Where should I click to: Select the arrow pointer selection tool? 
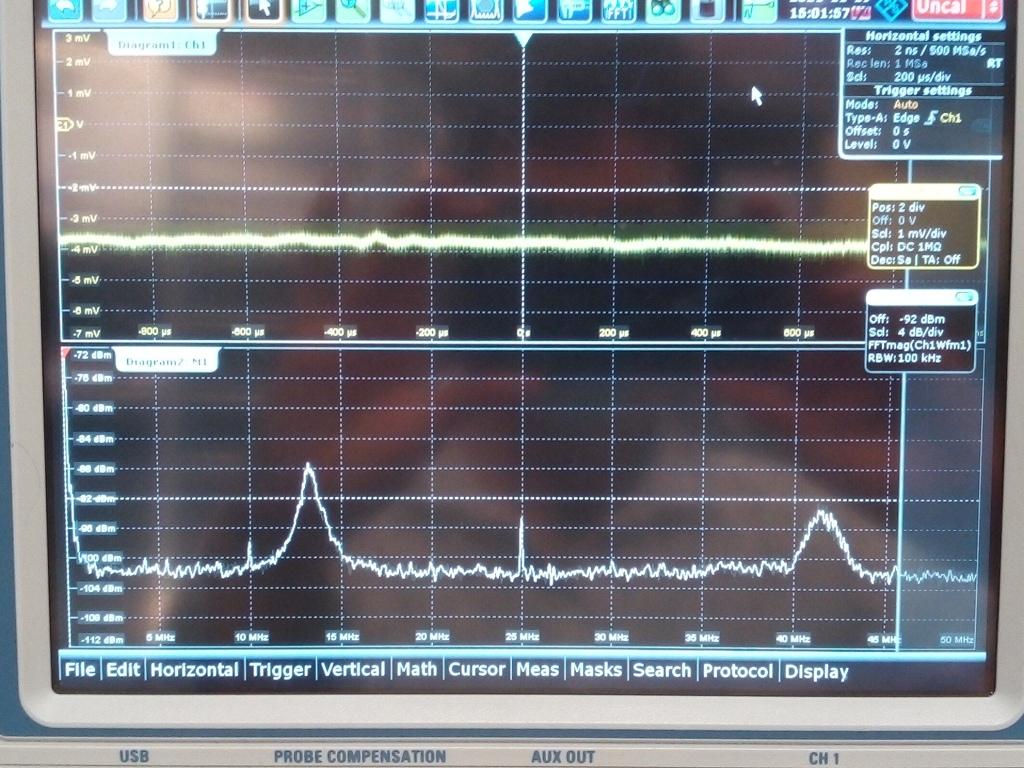[265, 9]
